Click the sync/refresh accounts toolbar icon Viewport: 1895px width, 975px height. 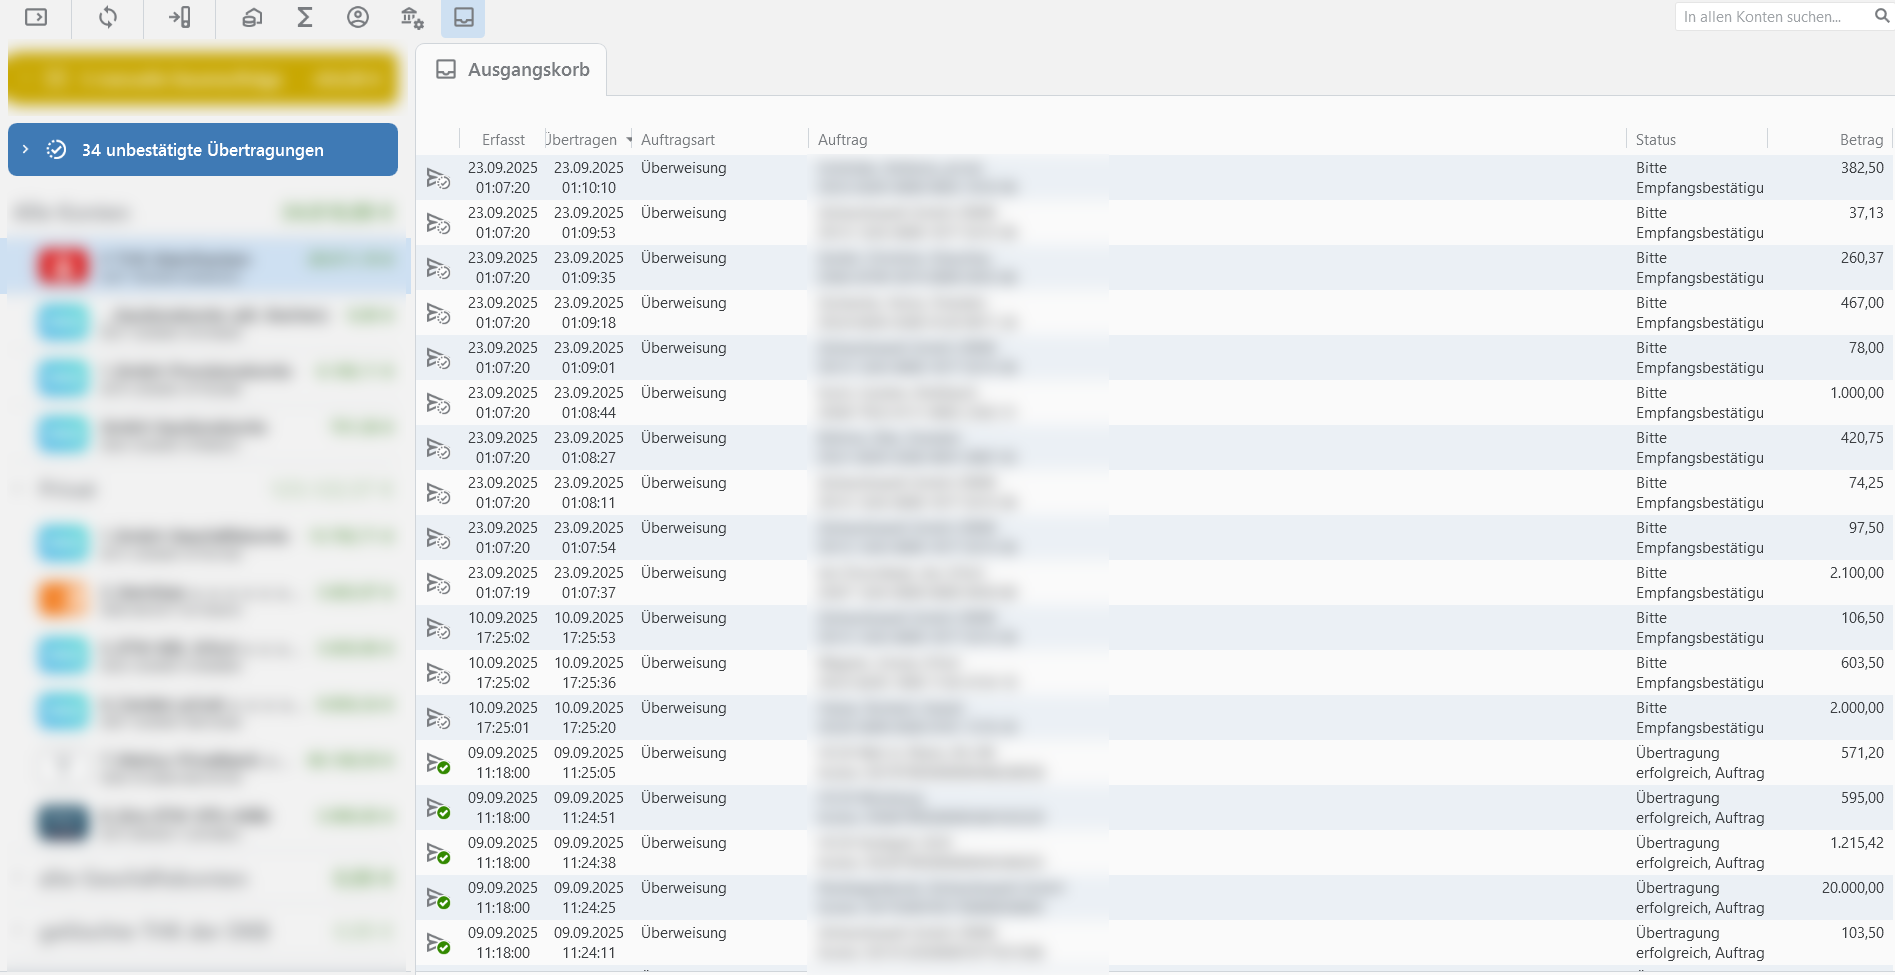point(108,17)
